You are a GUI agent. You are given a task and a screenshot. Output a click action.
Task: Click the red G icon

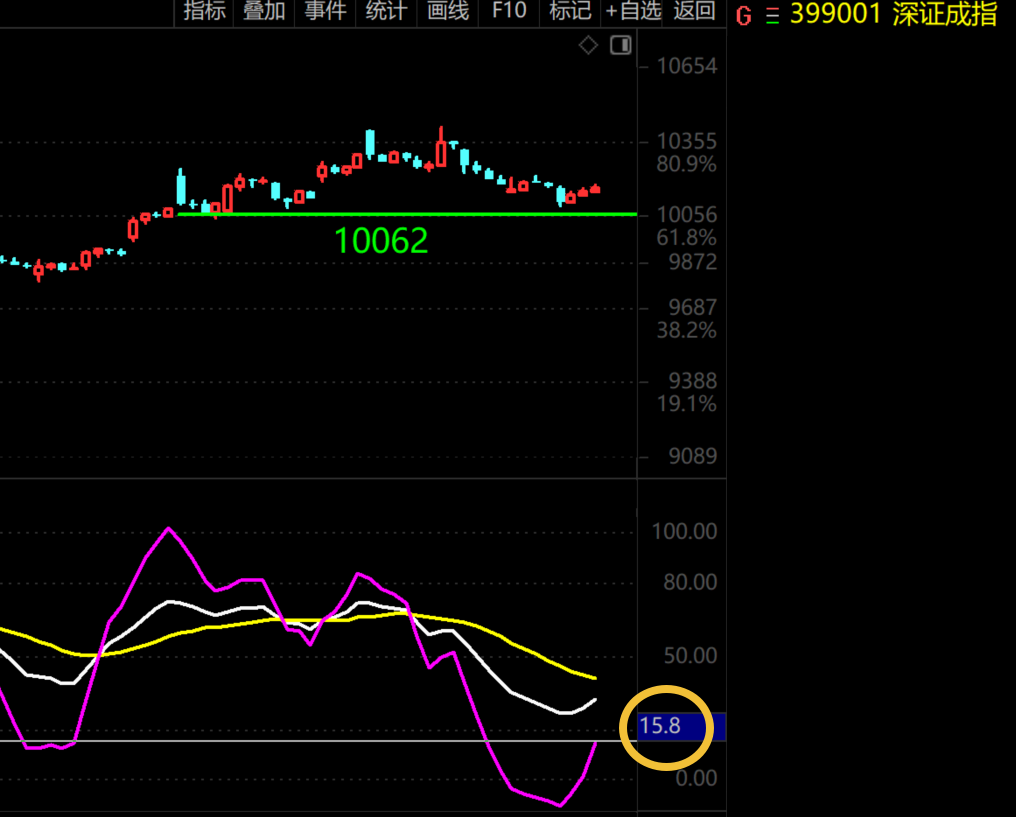(744, 16)
